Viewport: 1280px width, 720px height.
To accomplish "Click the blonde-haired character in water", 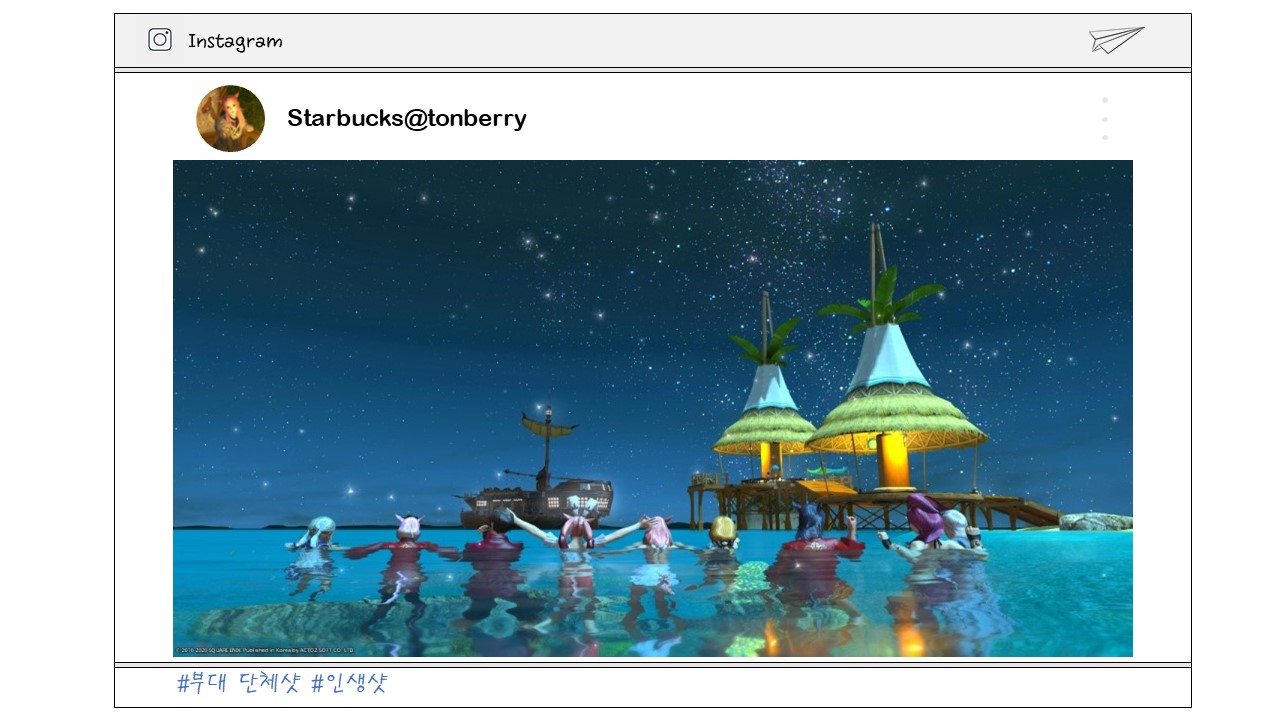I will [723, 535].
